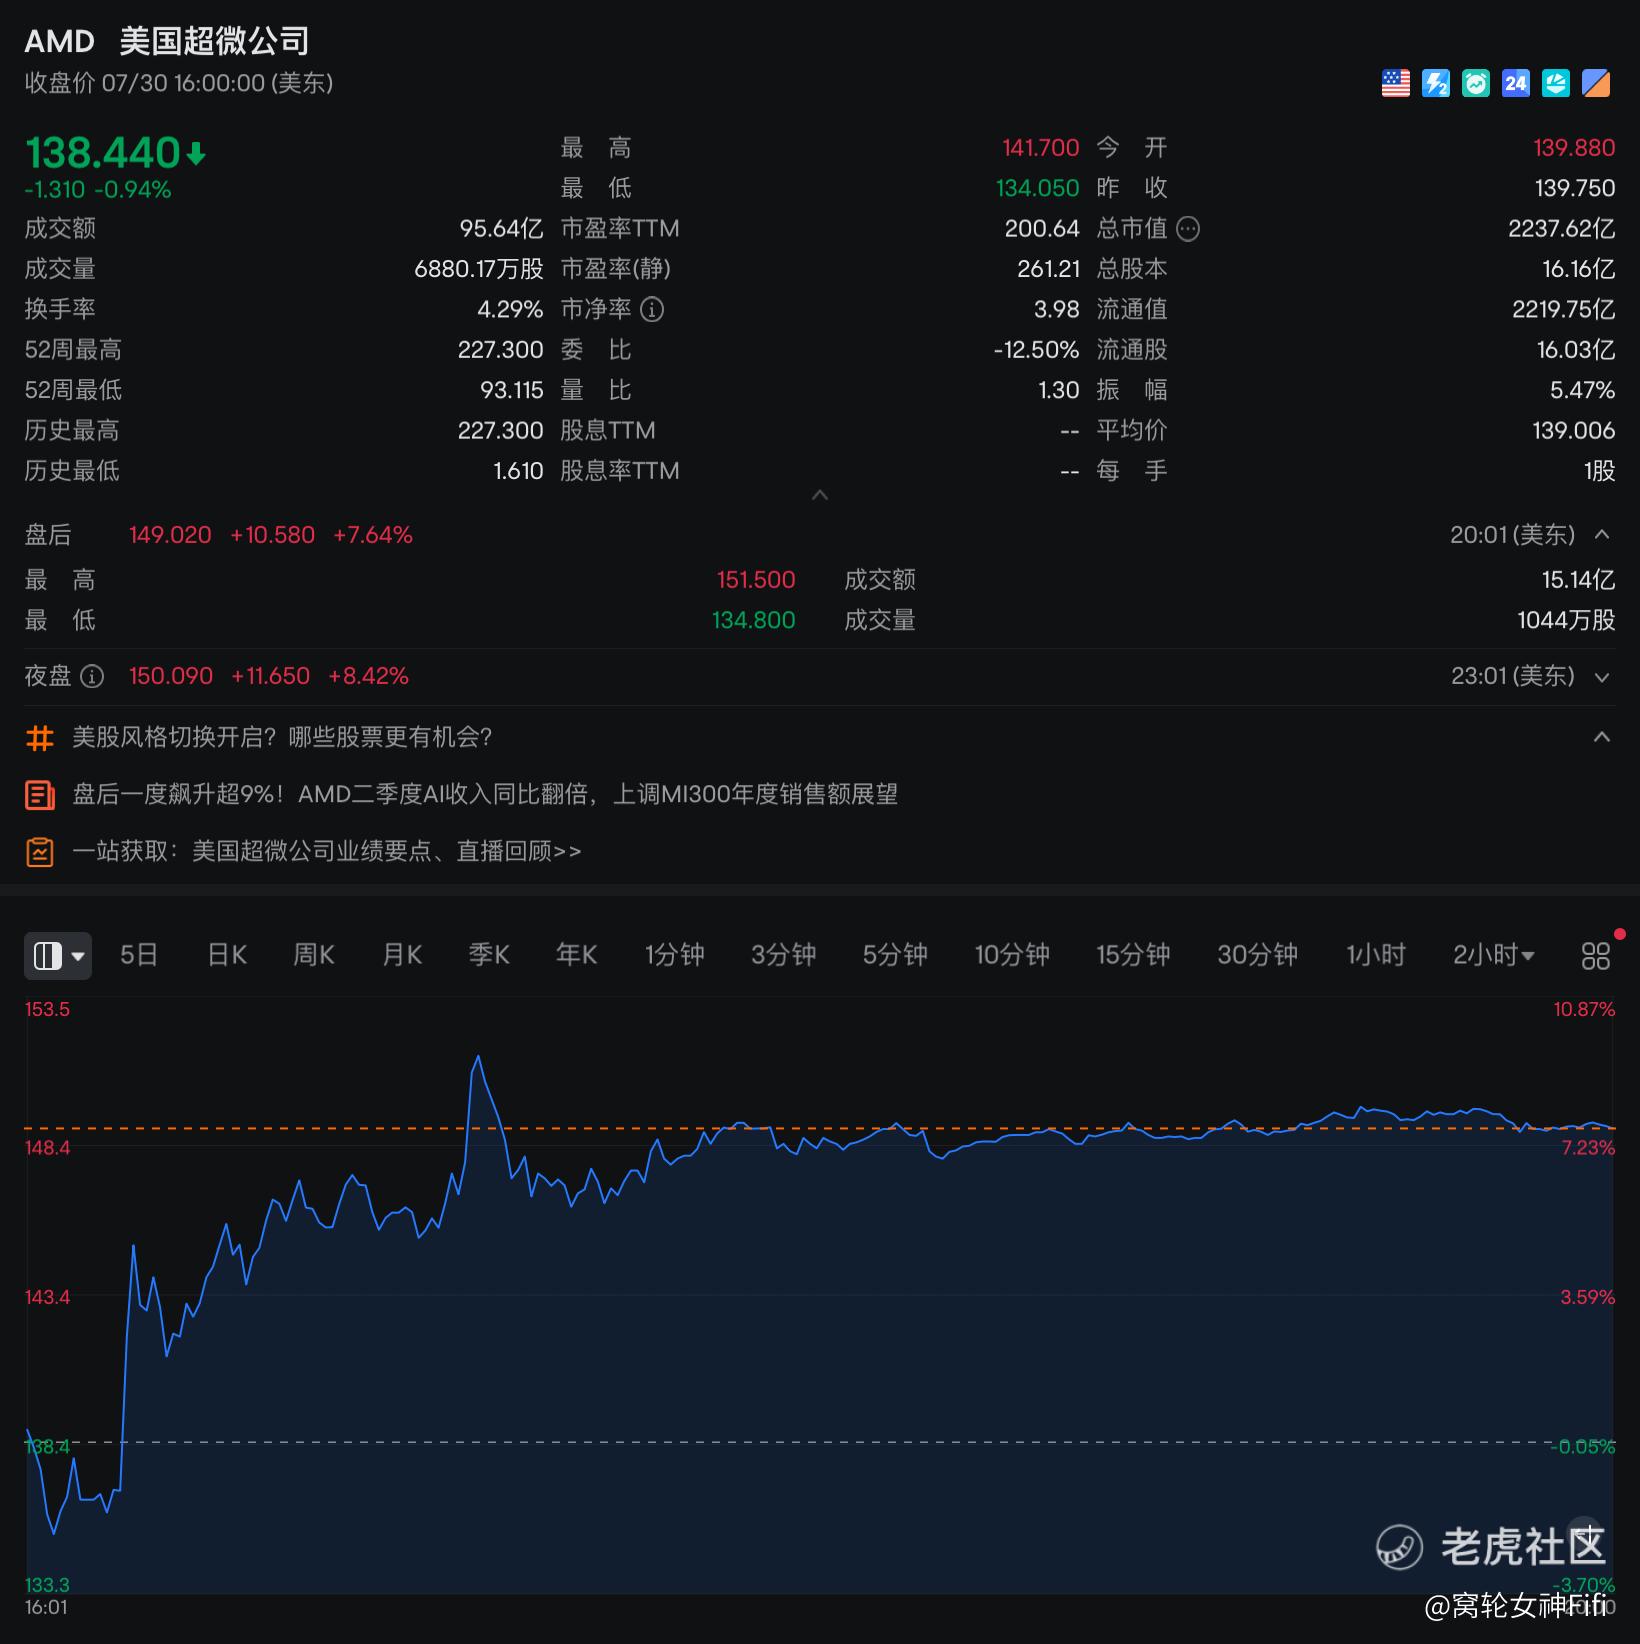Open the 盘后一度飙升超9% news headline
The width and height of the screenshot is (1640, 1644).
point(485,795)
